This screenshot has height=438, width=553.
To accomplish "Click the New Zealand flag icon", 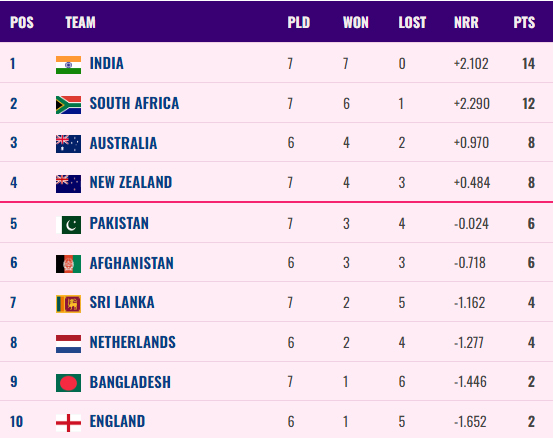I will tap(68, 184).
